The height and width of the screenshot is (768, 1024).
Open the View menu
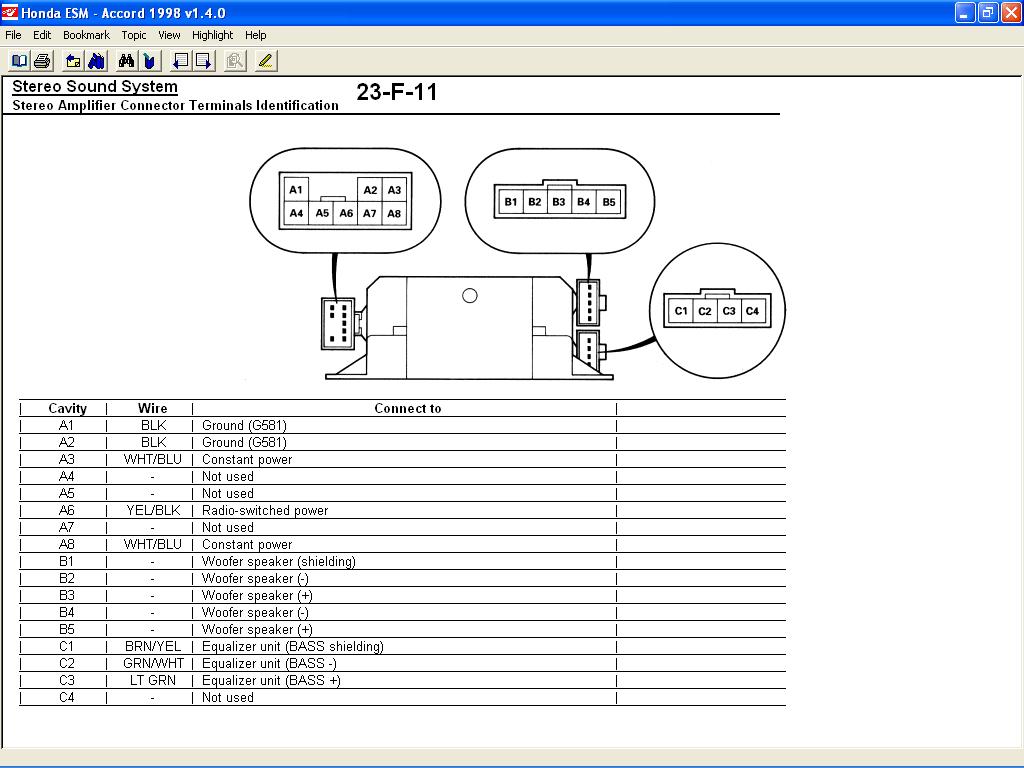pos(169,35)
